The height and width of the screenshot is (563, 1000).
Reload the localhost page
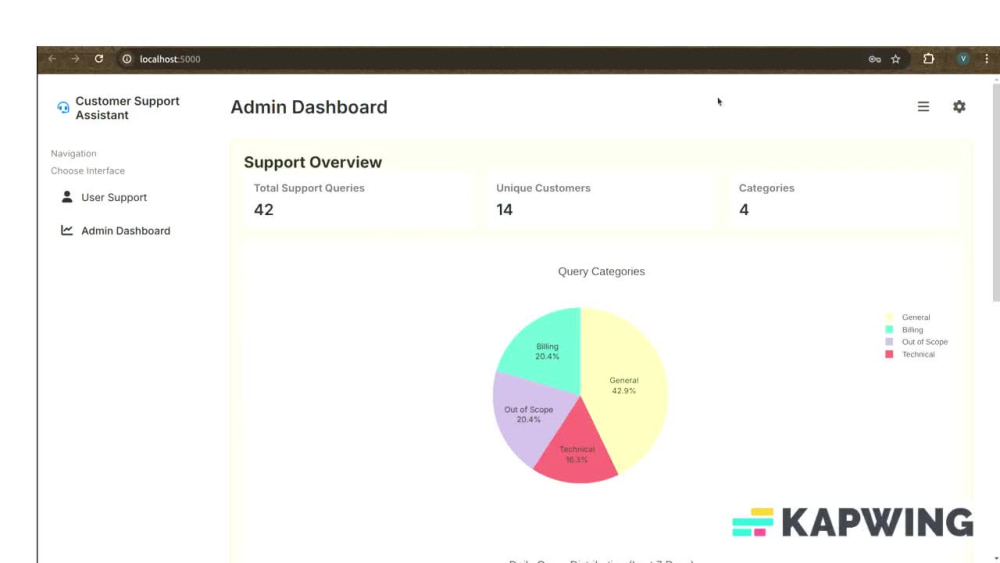click(99, 59)
